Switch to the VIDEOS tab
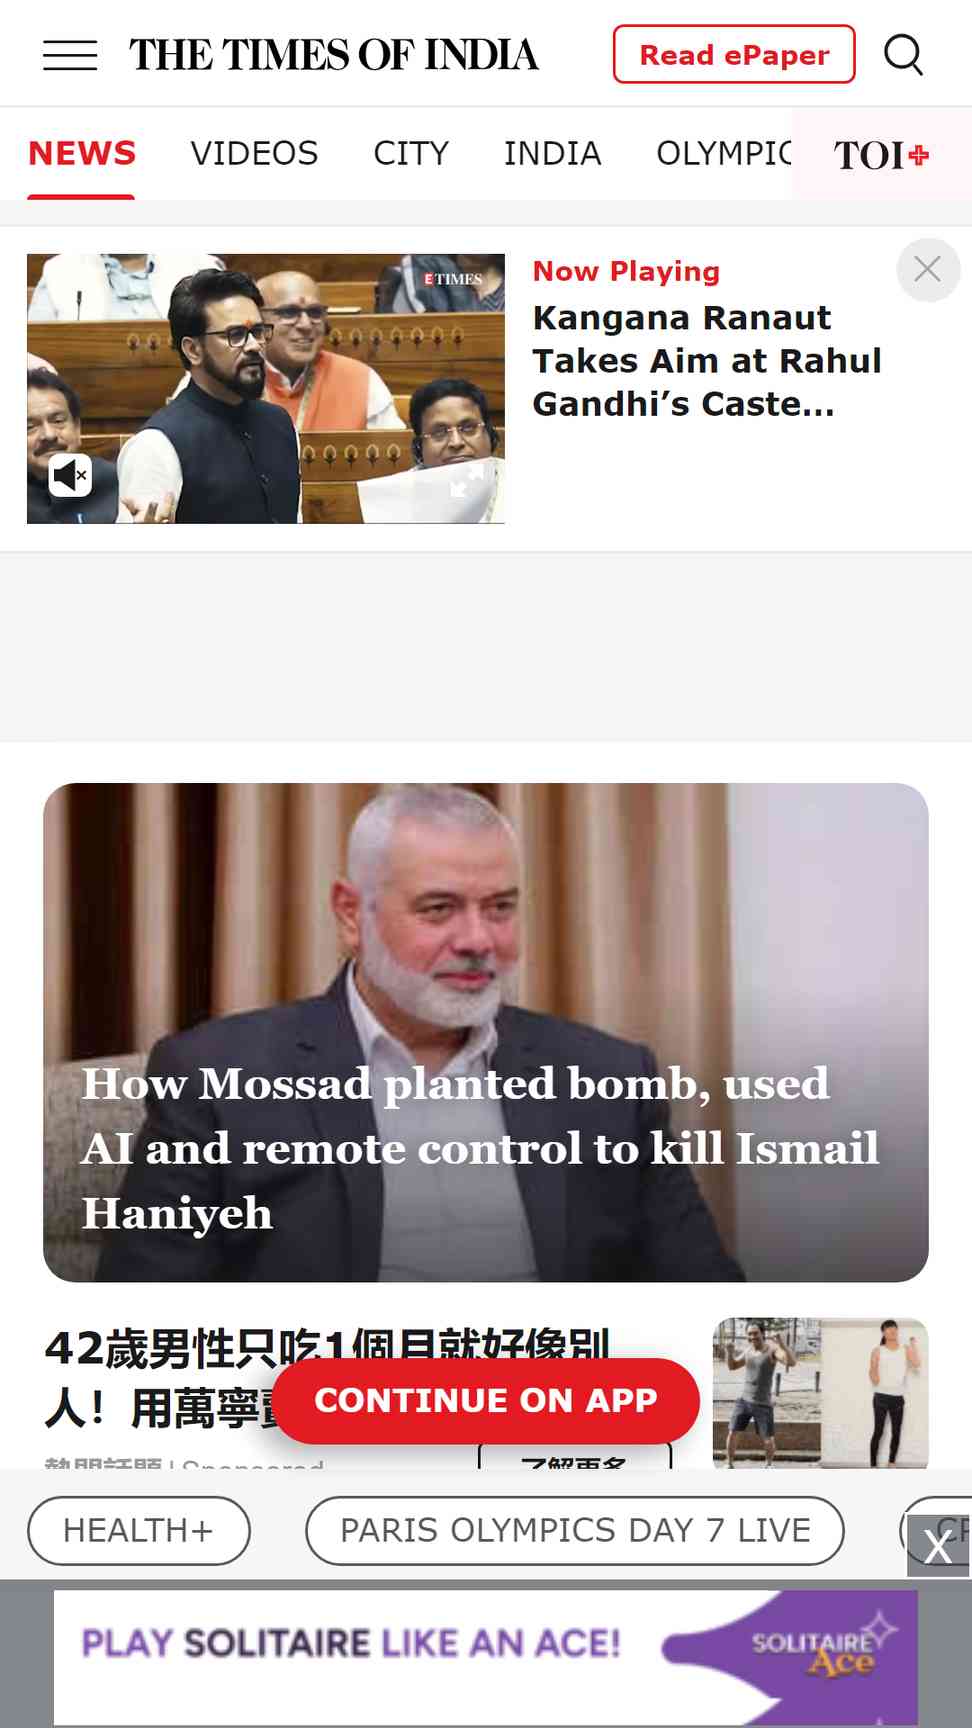 tap(254, 153)
